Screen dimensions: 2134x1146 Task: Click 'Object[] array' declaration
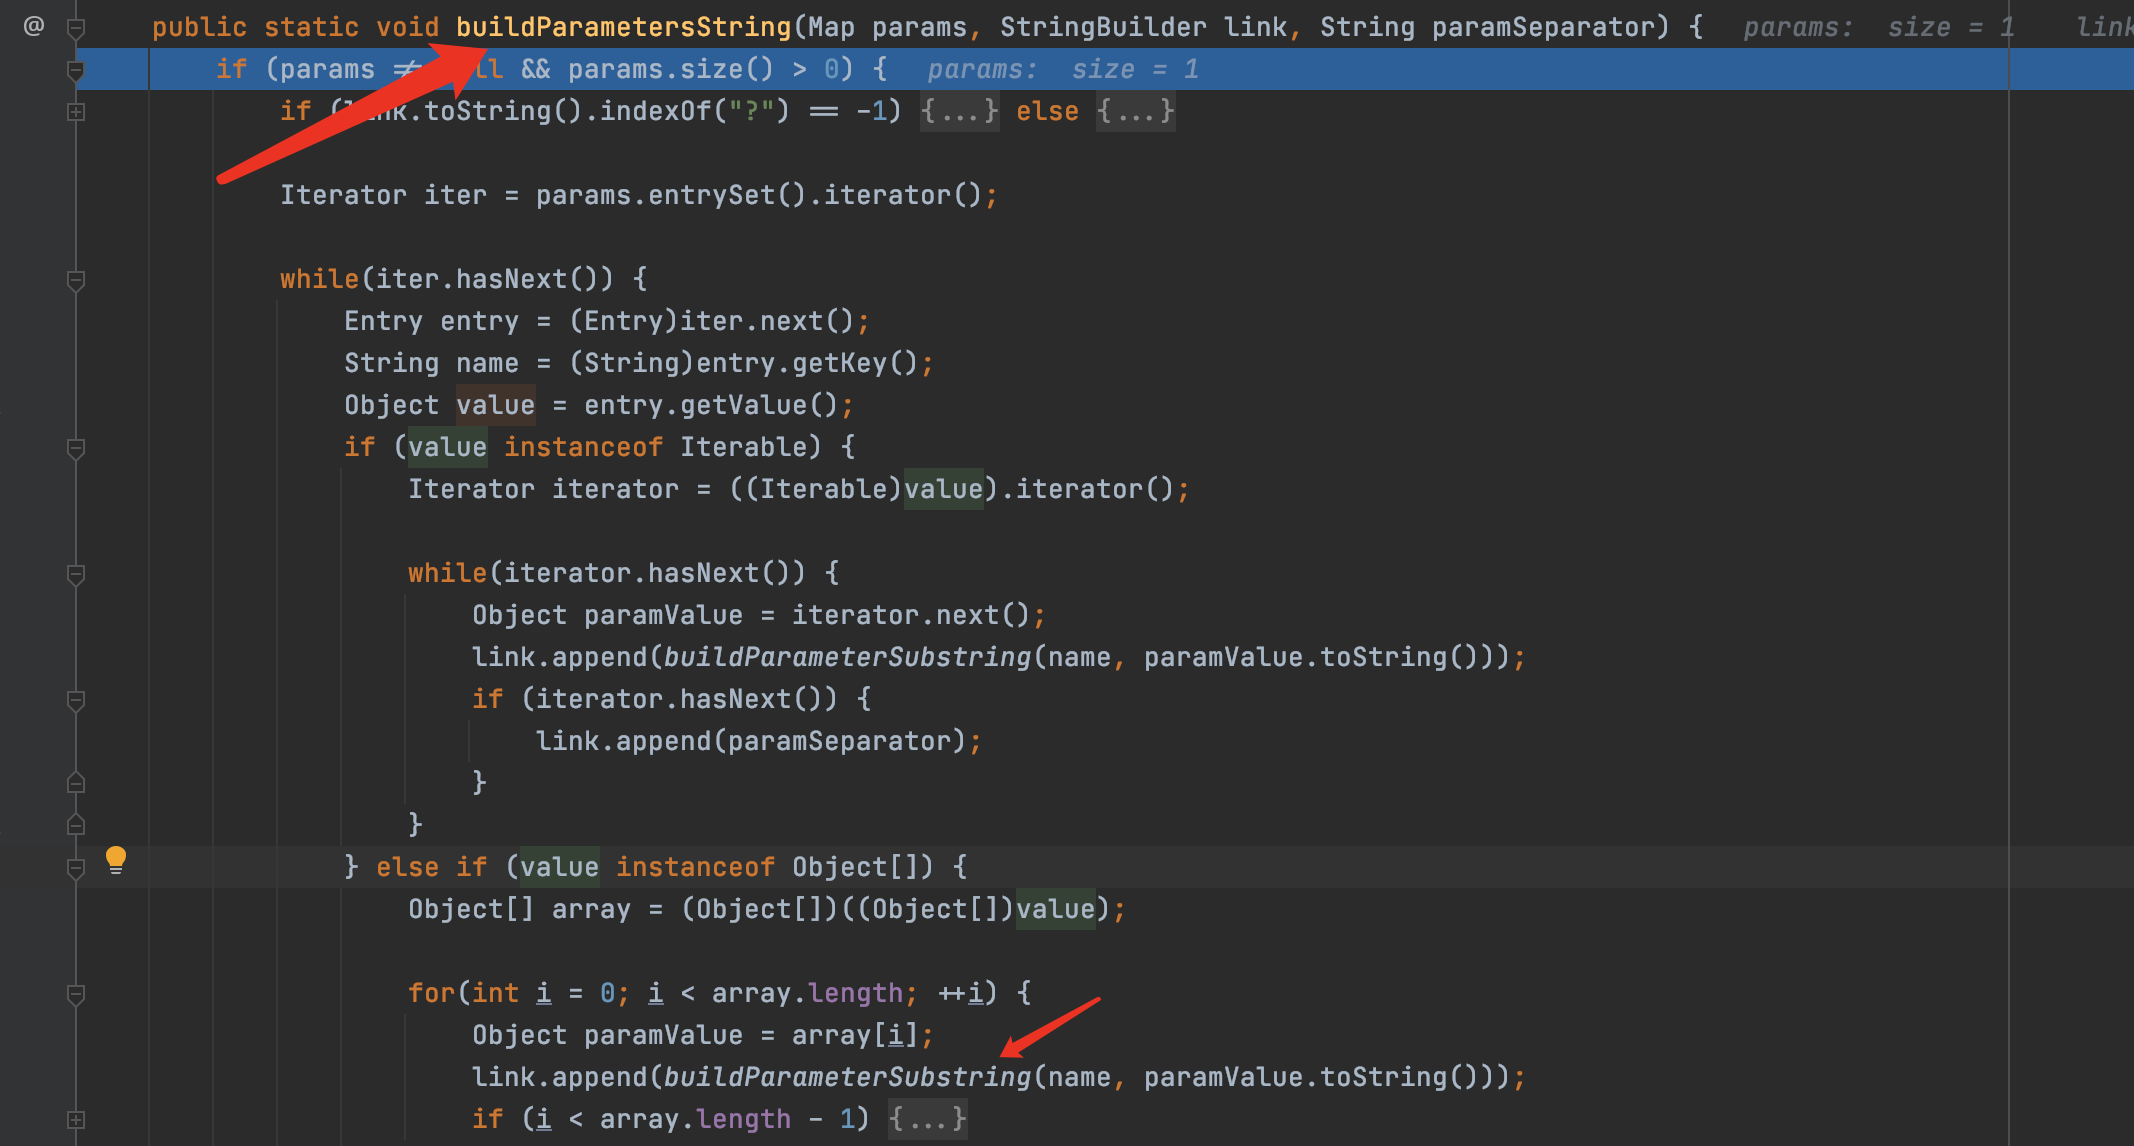[519, 909]
